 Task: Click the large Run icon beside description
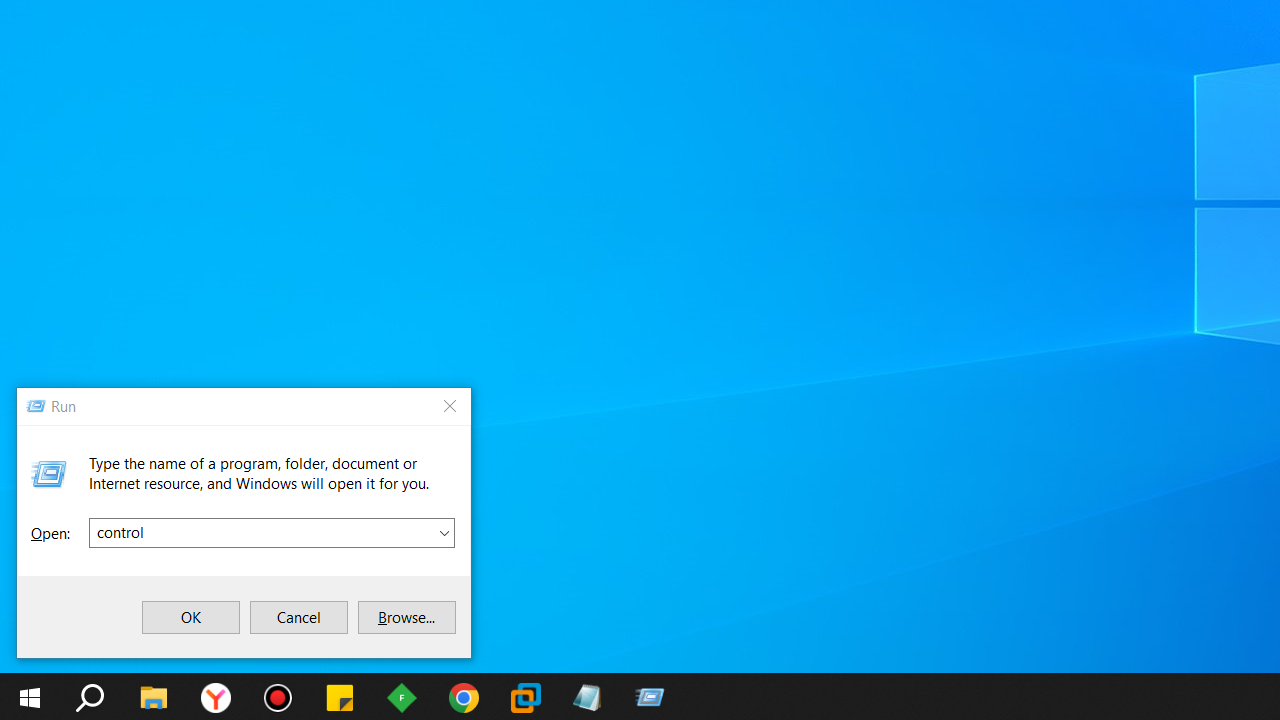(x=49, y=473)
